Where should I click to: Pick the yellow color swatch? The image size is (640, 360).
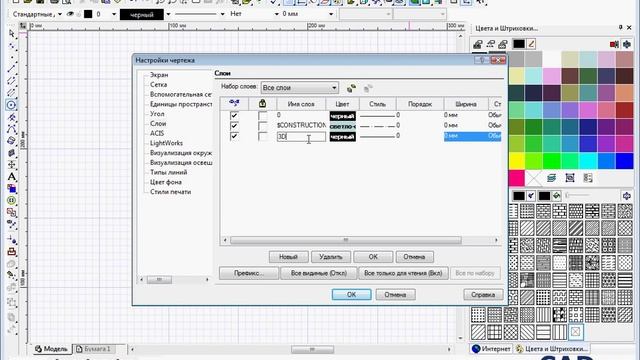(x=517, y=161)
